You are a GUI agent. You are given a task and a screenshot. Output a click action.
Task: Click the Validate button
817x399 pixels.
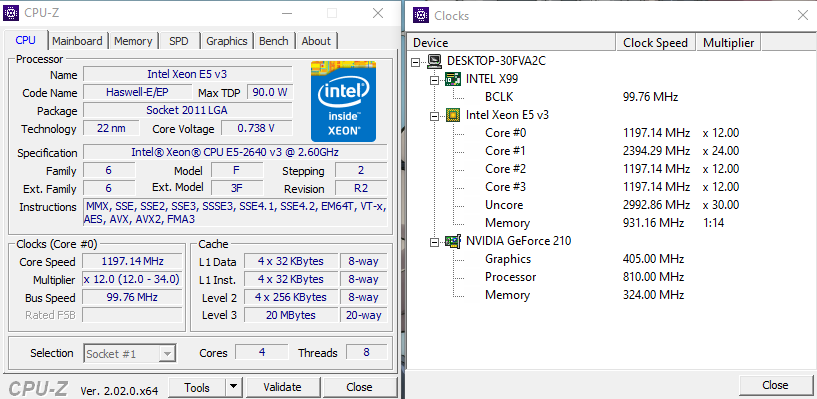click(282, 387)
